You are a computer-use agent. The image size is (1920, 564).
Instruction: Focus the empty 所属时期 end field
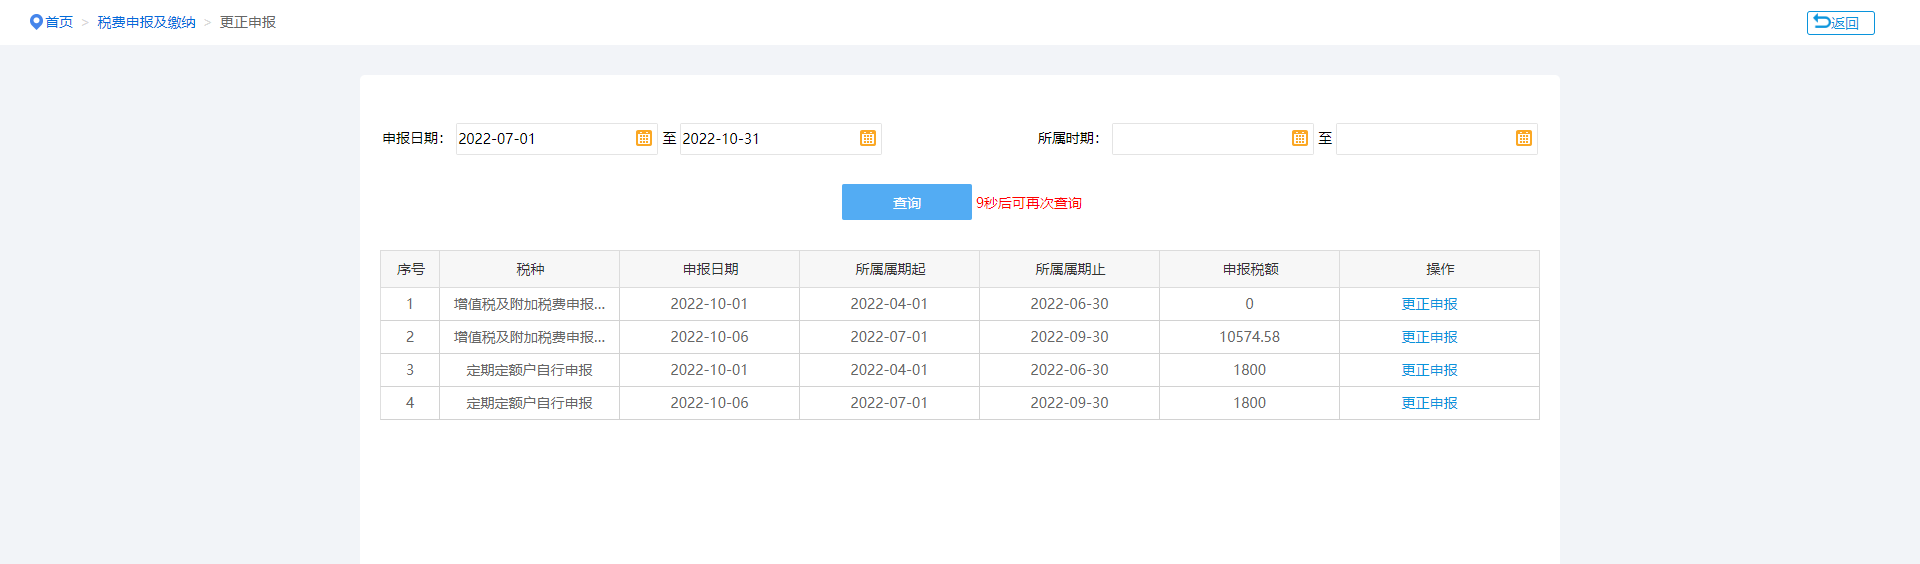[1425, 139]
